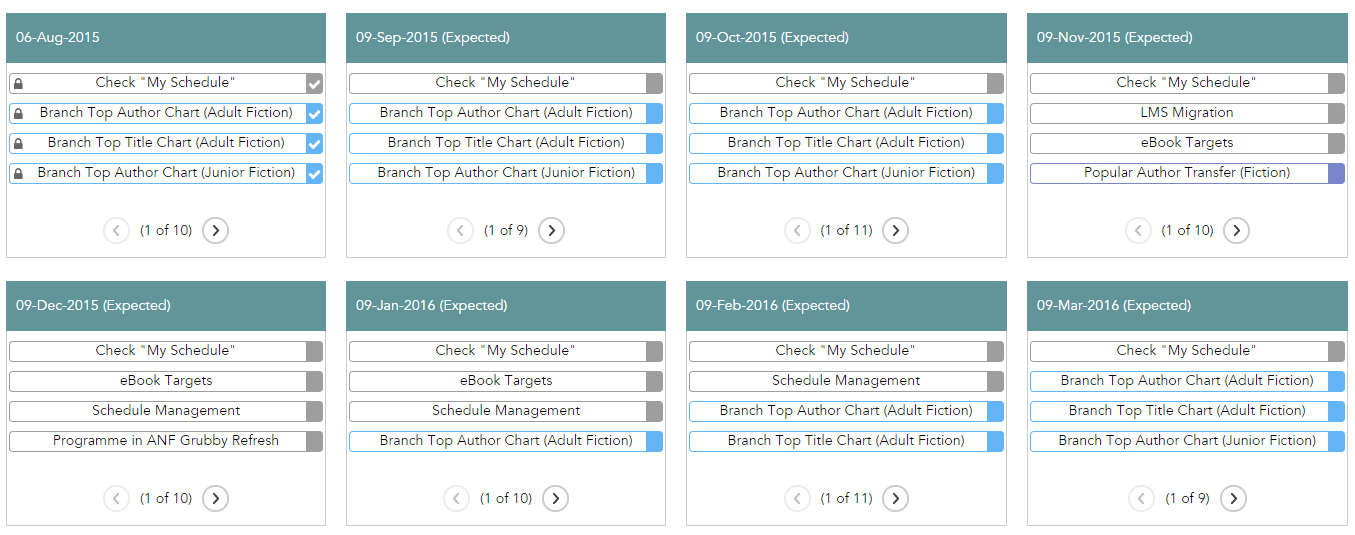This screenshot has width=1355, height=535.
Task: Select the 09-Nov-2015 (Expected) card header
Action: tap(1186, 38)
